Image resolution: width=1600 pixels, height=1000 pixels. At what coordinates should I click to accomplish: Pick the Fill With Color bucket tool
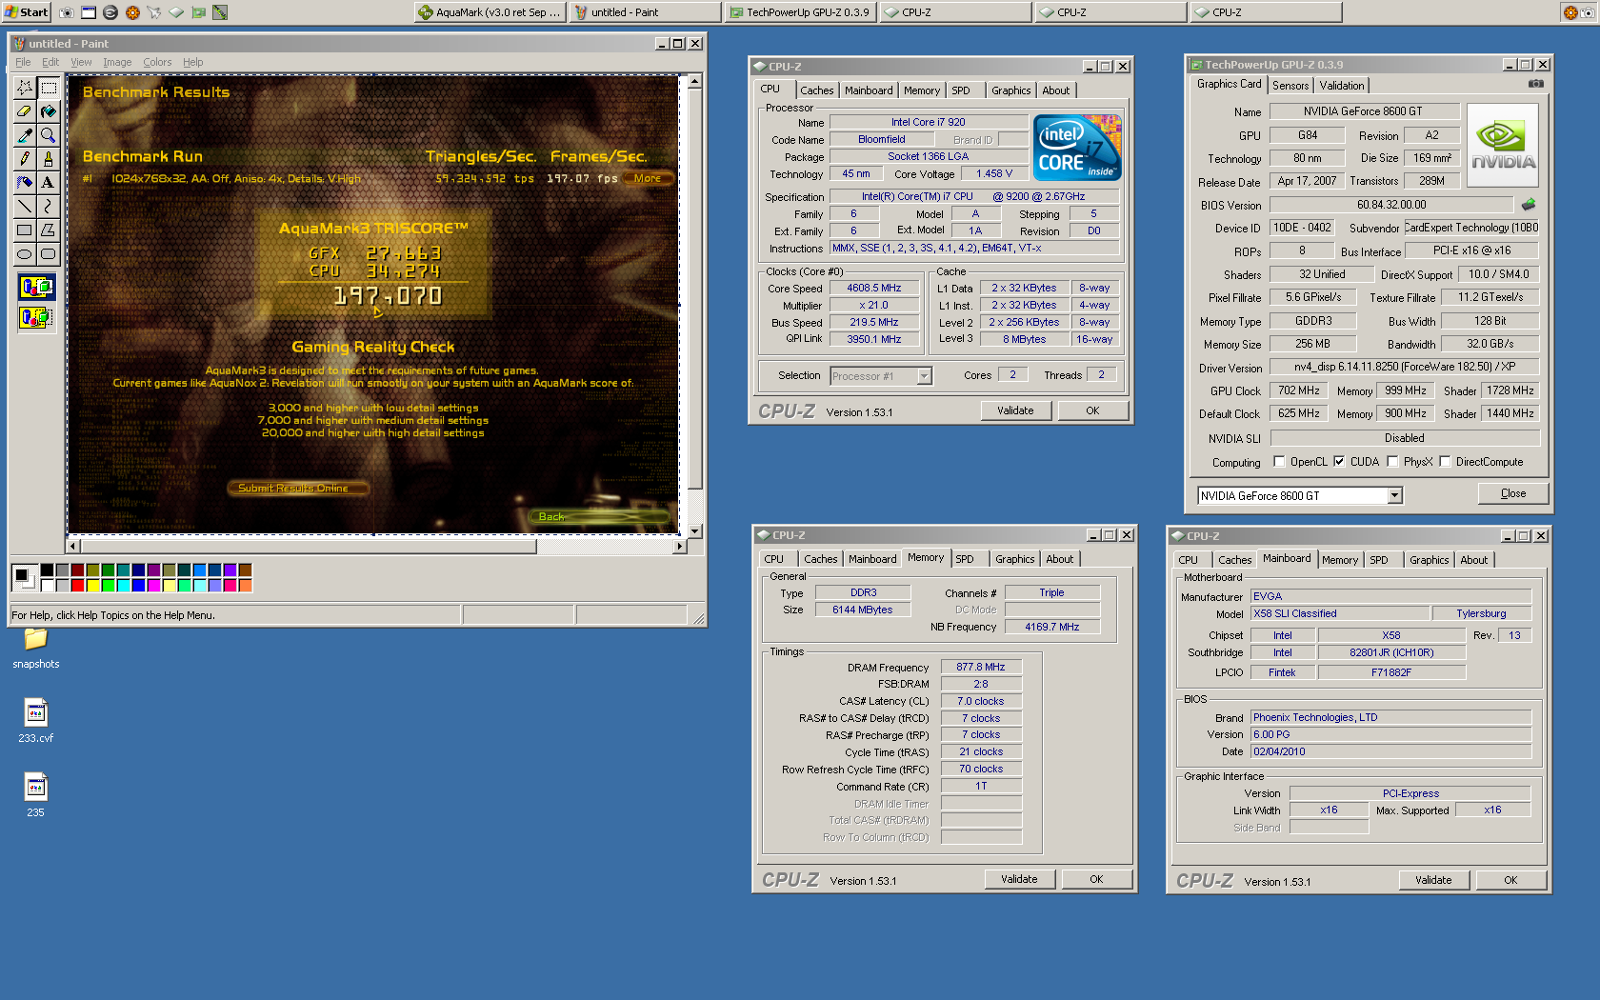click(x=48, y=111)
